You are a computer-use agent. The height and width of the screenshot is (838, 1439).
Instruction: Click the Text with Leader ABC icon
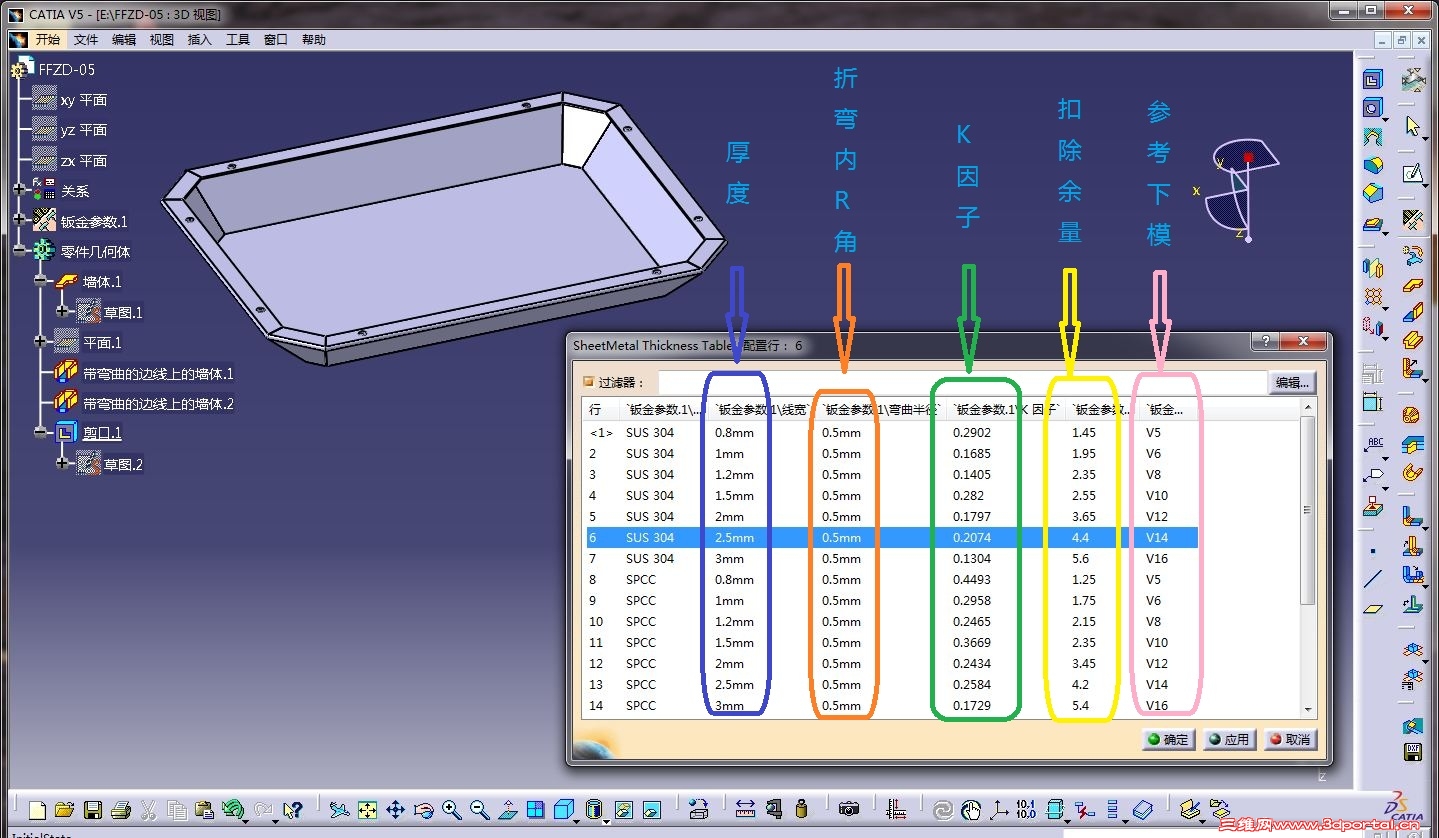point(1374,445)
